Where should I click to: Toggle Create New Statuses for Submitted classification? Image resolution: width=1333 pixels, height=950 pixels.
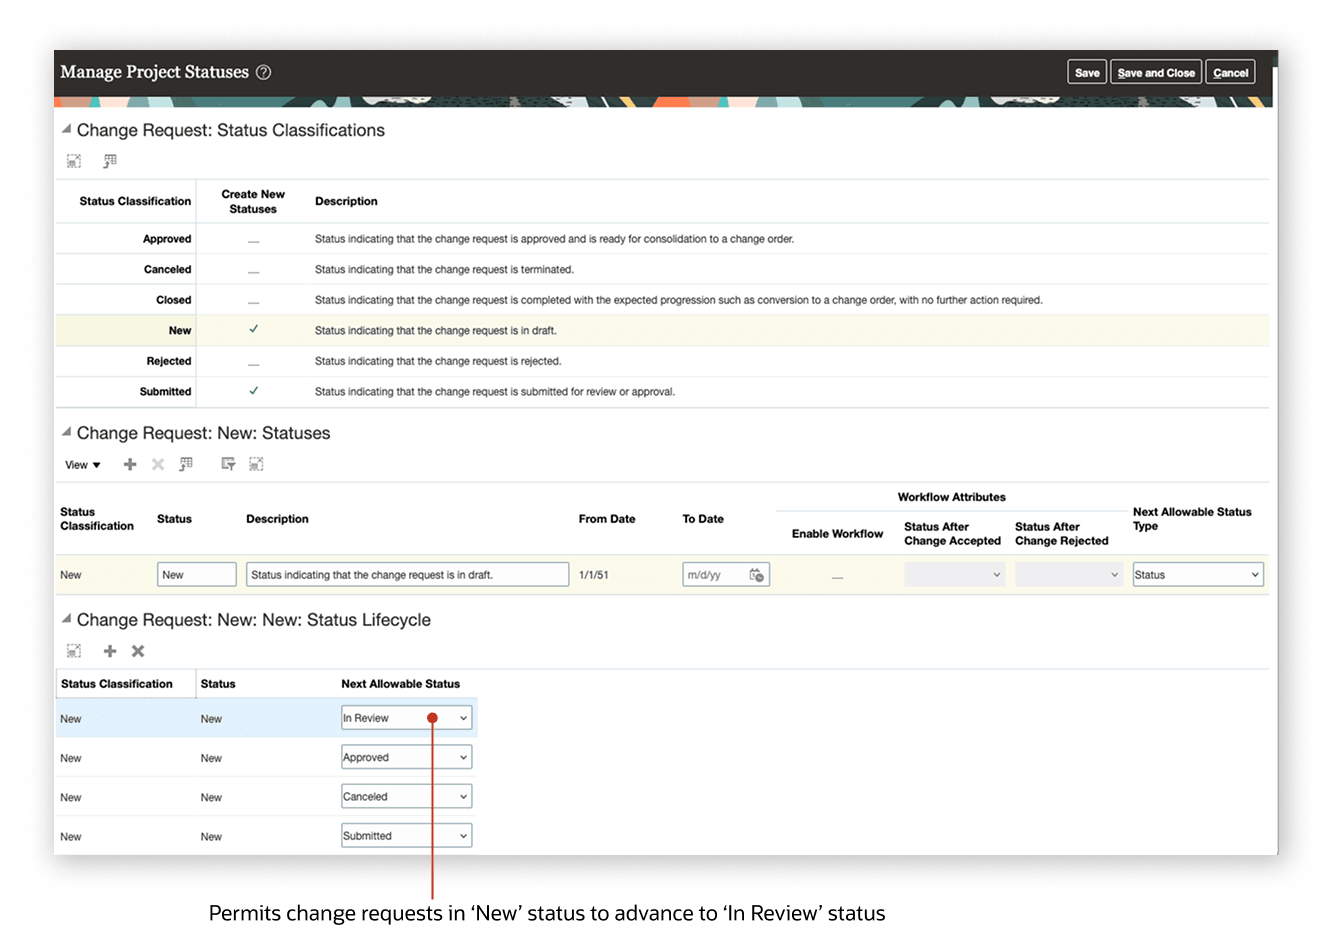[x=254, y=392]
